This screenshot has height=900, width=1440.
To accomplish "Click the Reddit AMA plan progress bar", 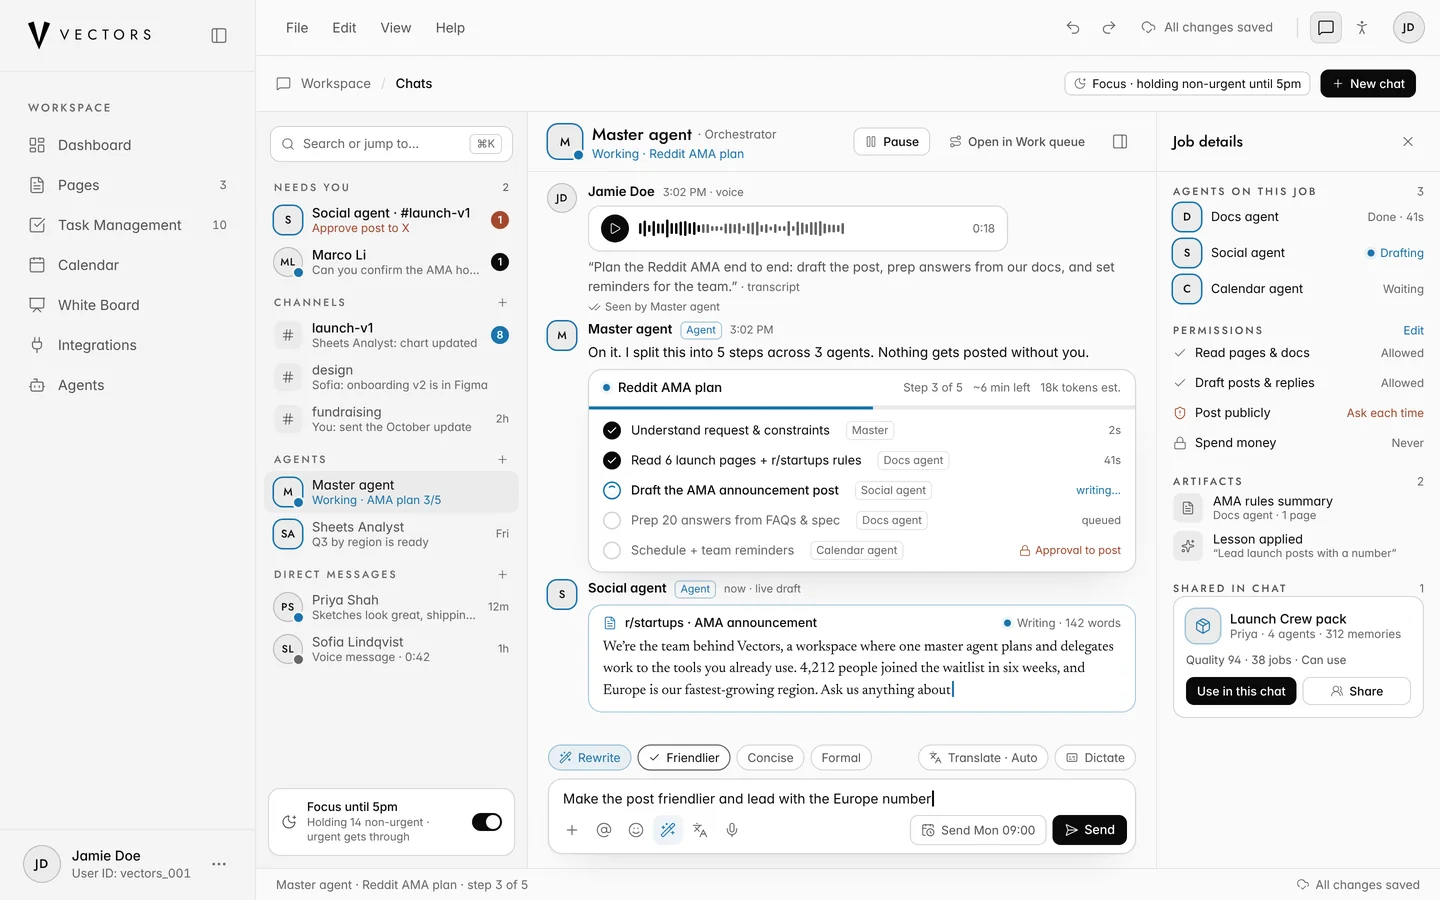I will coord(862,408).
